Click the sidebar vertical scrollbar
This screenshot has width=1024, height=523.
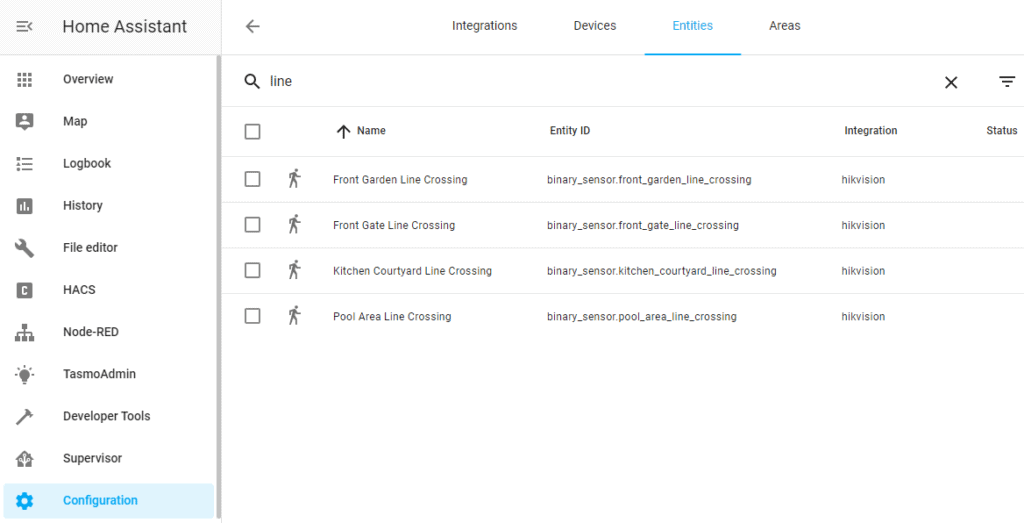219,287
